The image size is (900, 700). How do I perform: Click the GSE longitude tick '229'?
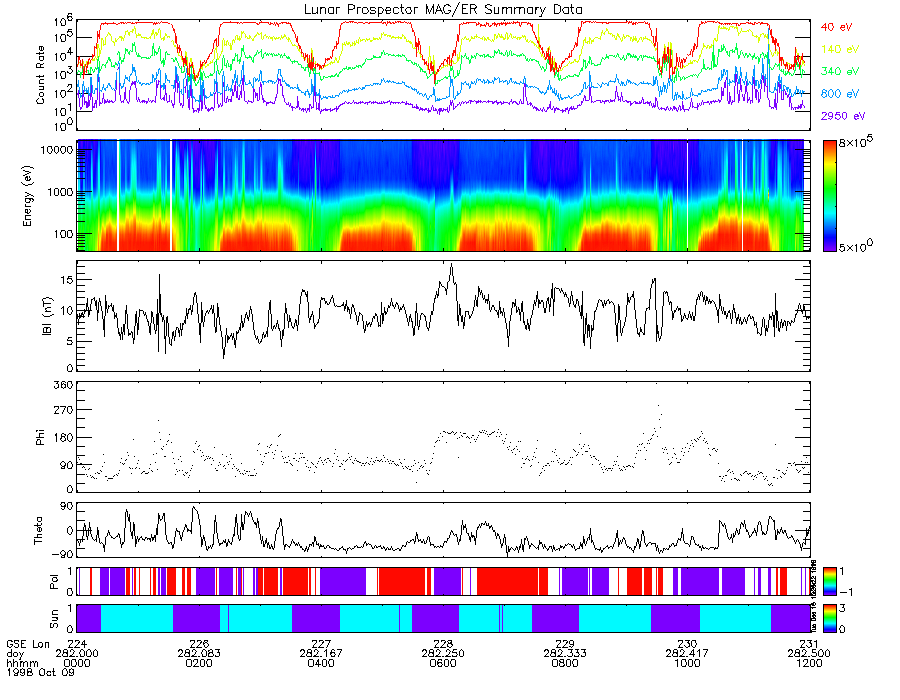(x=565, y=644)
